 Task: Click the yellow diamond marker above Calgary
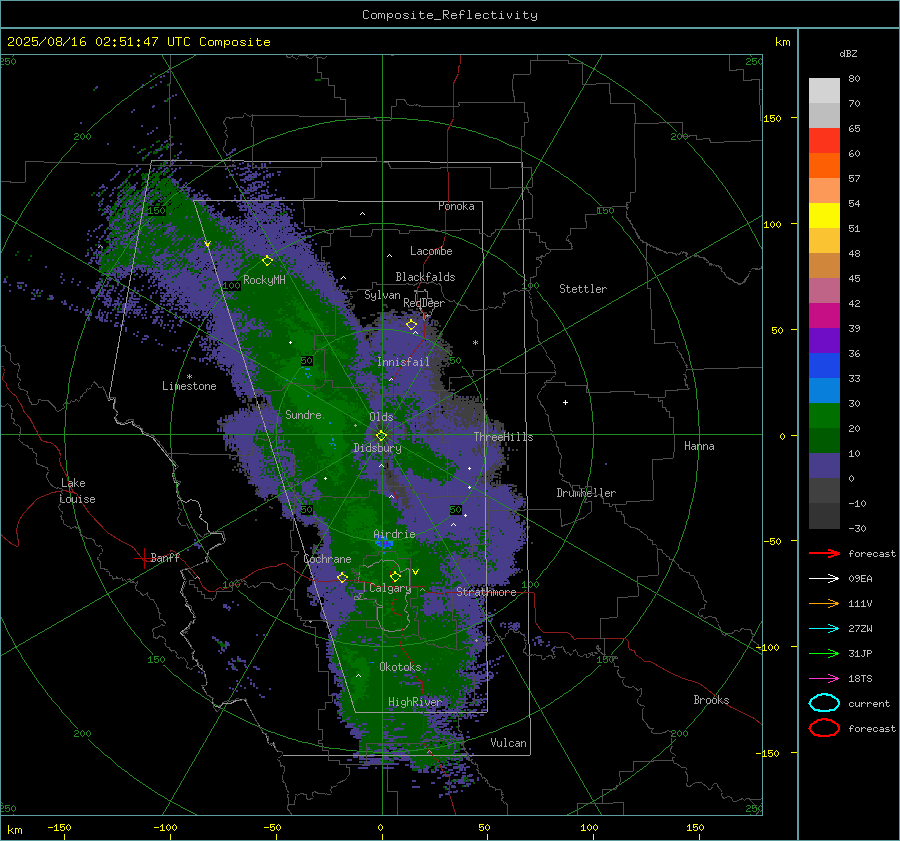pos(395,576)
